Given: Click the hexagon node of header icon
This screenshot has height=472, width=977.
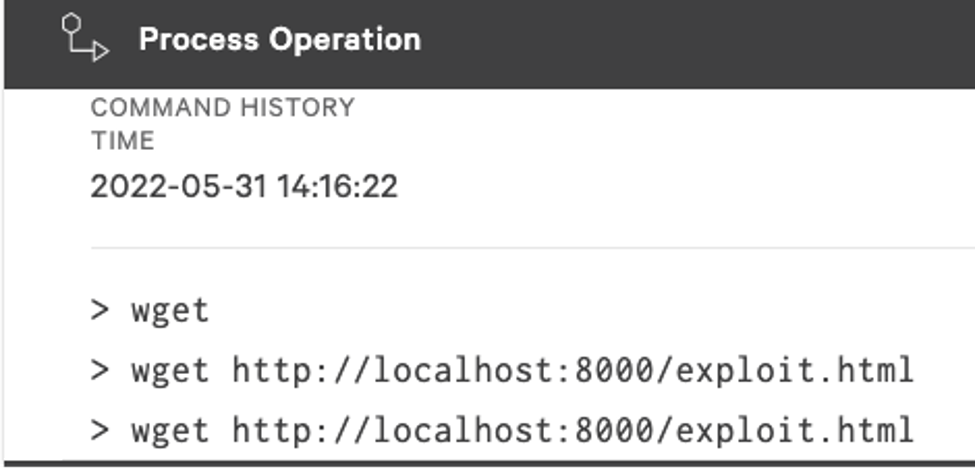Looking at the screenshot, I should (x=72, y=24).
